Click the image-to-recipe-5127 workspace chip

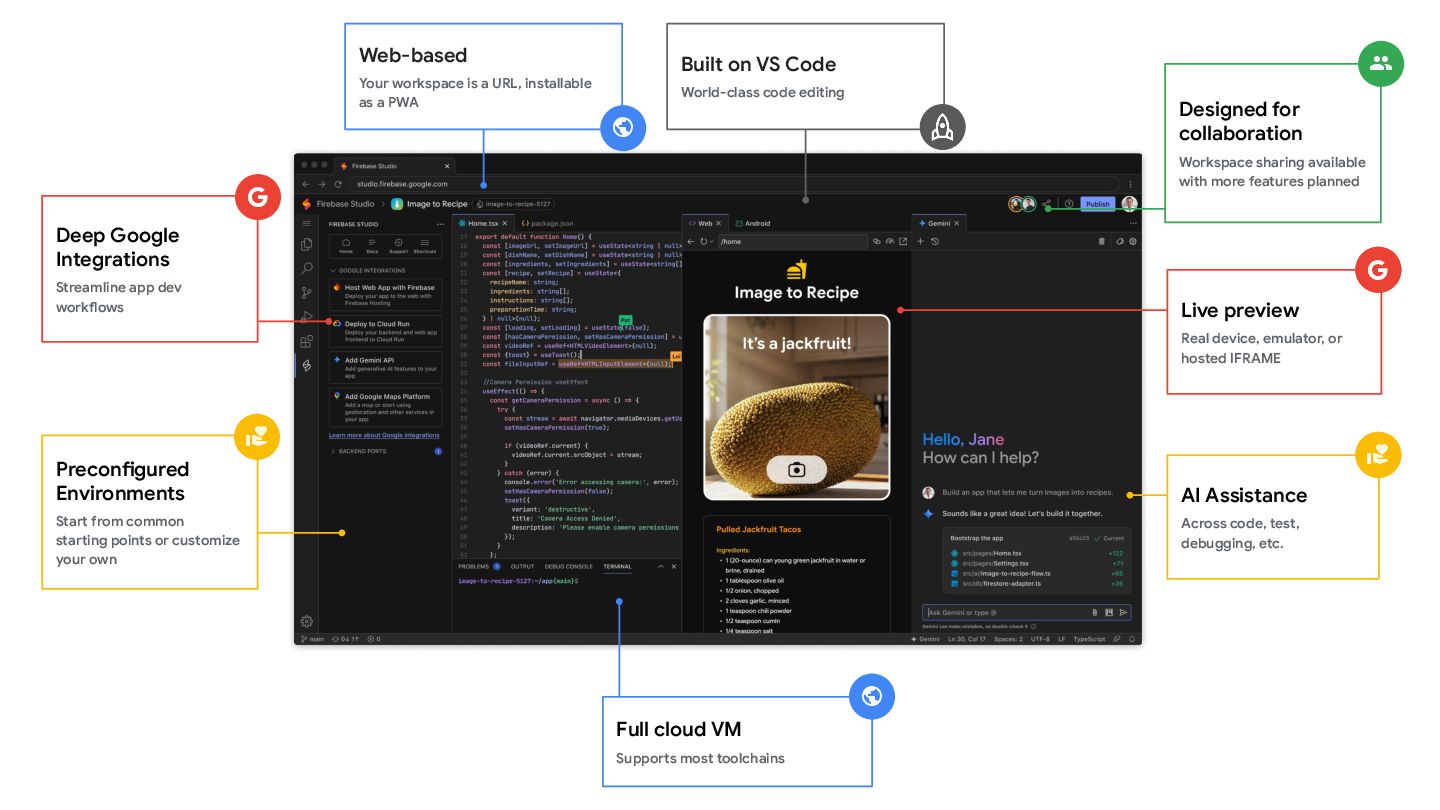[513, 204]
